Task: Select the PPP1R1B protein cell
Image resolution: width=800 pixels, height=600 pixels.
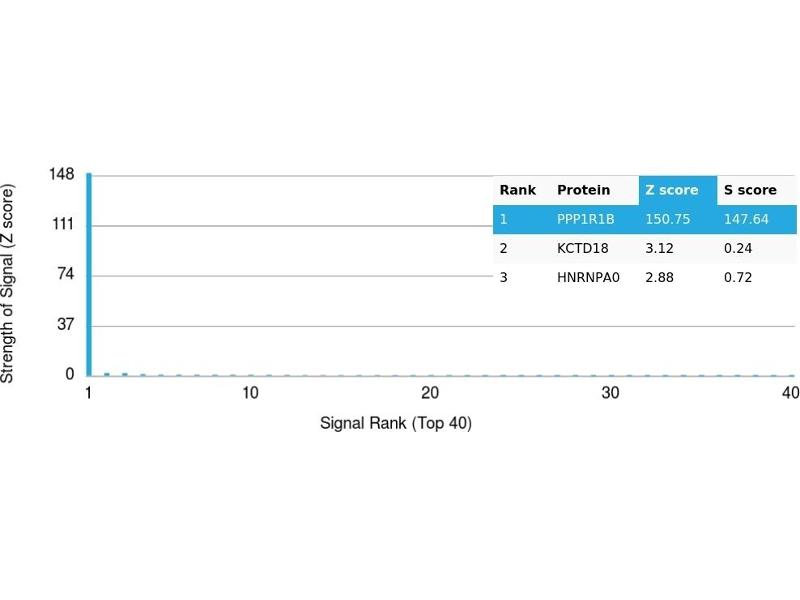Action: click(x=585, y=219)
